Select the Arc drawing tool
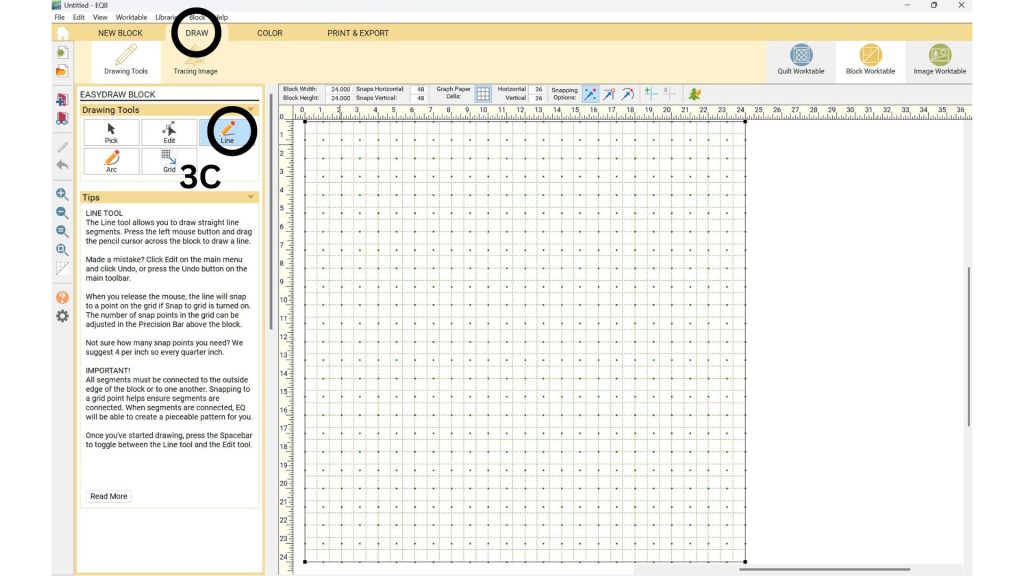Screen dimensions: 1024x576 pyautogui.click(x=111, y=161)
